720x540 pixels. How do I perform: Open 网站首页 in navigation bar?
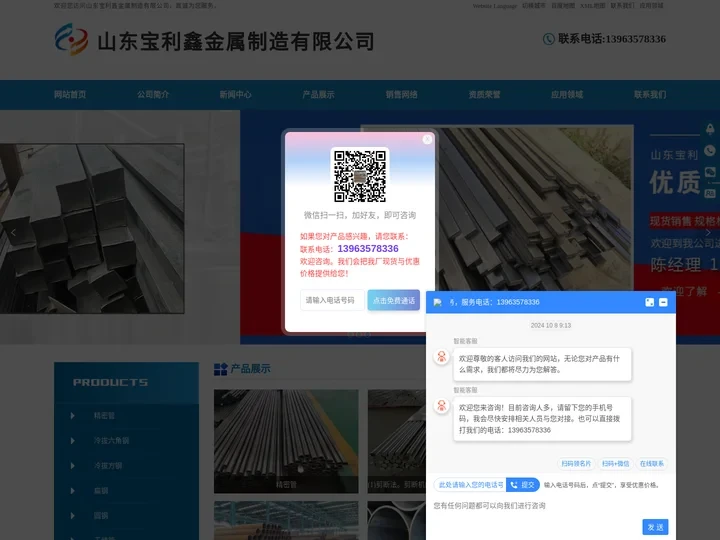(70, 95)
